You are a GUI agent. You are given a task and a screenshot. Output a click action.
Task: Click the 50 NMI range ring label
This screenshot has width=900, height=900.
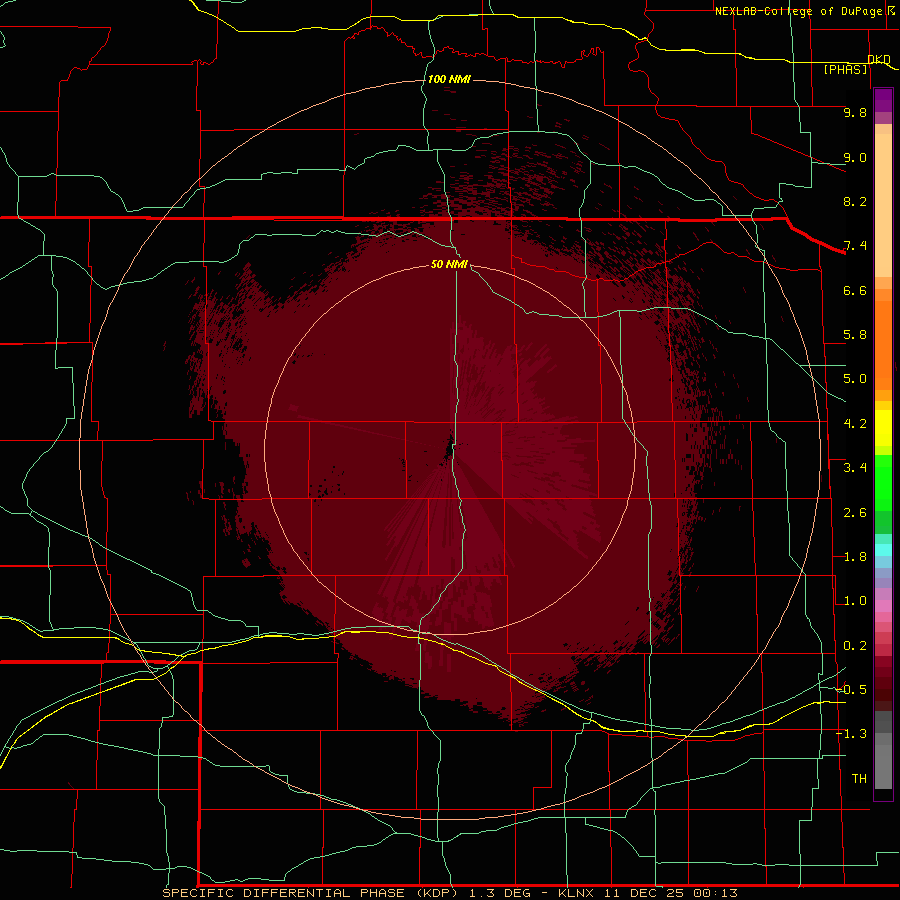pos(449,264)
